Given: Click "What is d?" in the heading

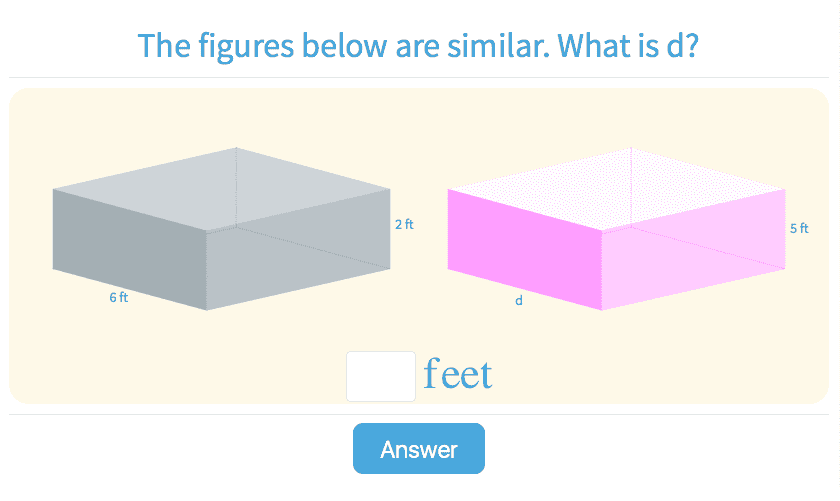Looking at the screenshot, I should tap(628, 45).
